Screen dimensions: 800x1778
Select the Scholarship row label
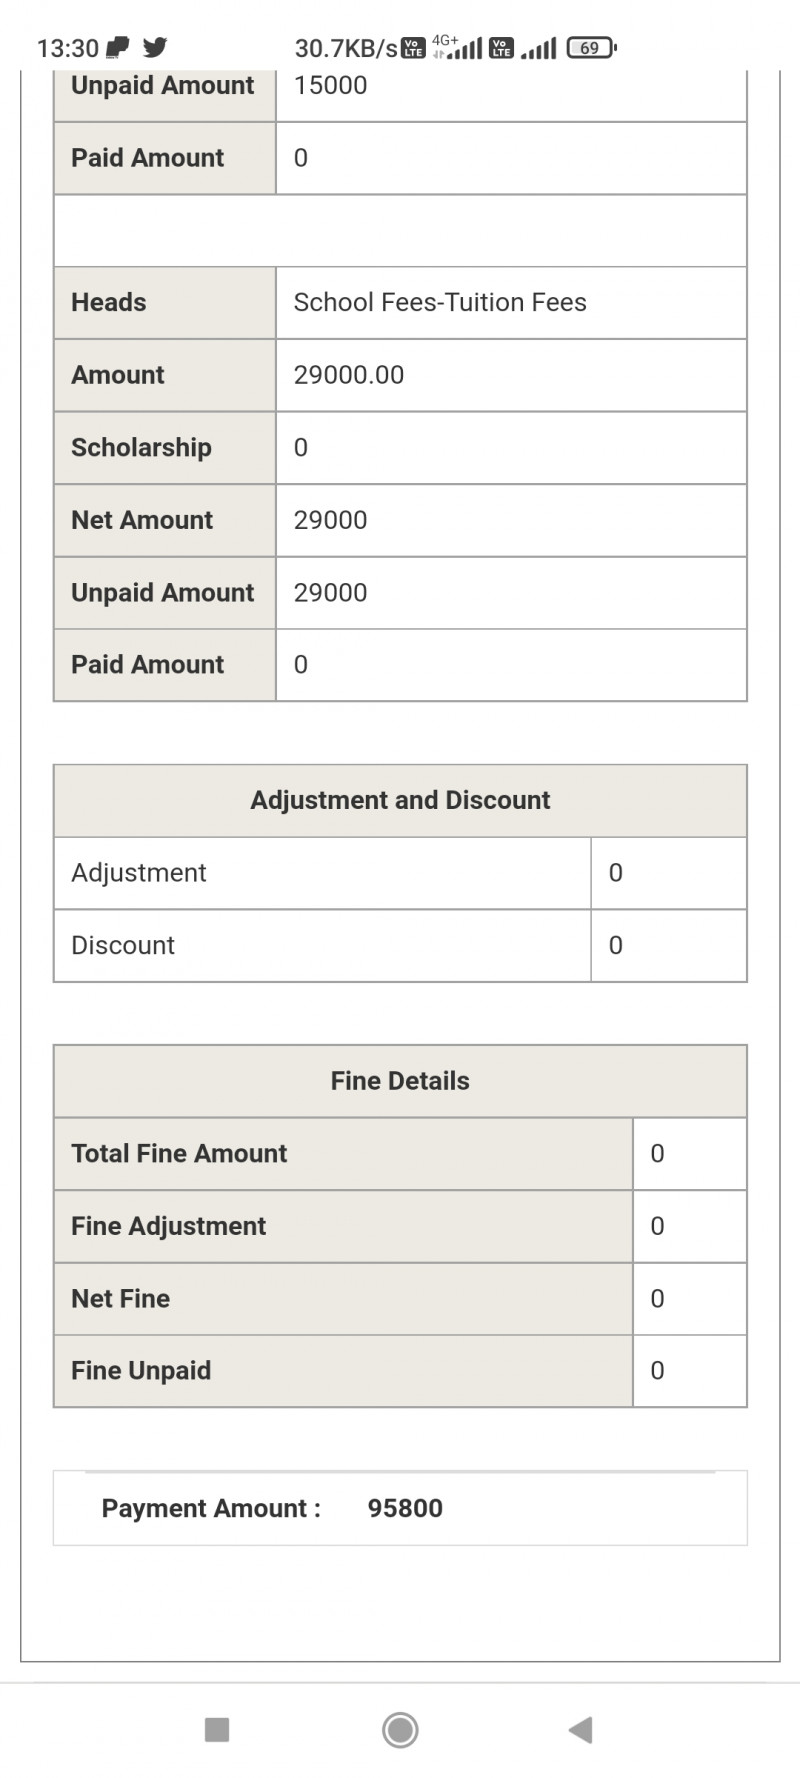click(x=141, y=447)
